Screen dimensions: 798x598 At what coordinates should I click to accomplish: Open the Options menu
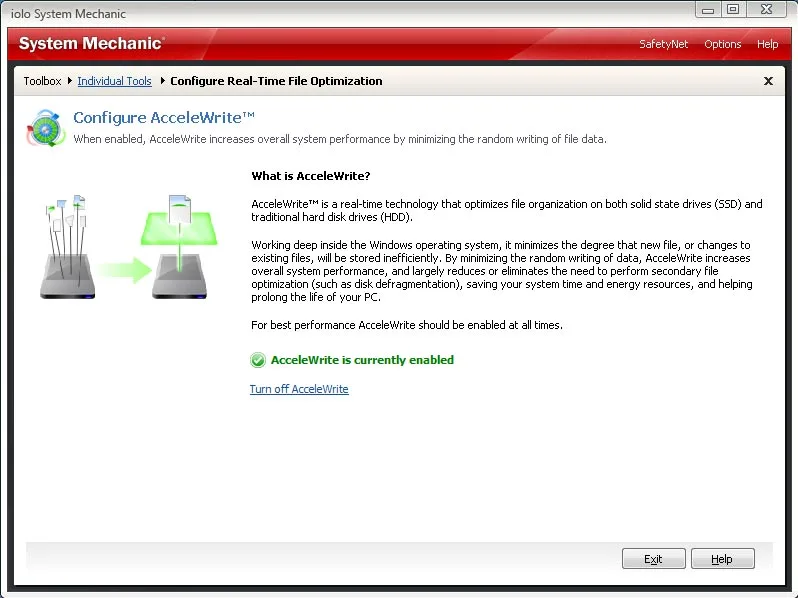coord(722,44)
